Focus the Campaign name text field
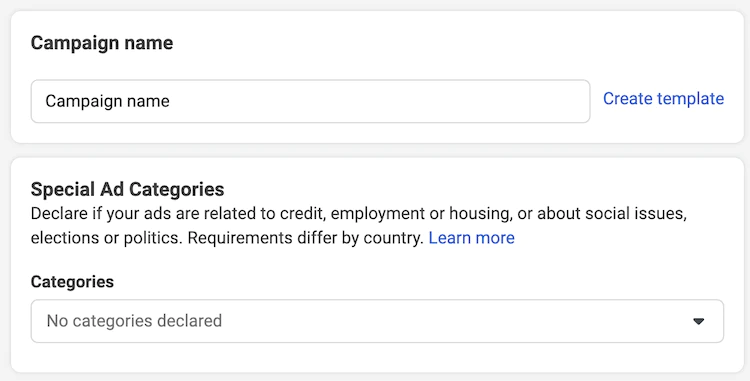Screen dimensions: 750x381 310,101
